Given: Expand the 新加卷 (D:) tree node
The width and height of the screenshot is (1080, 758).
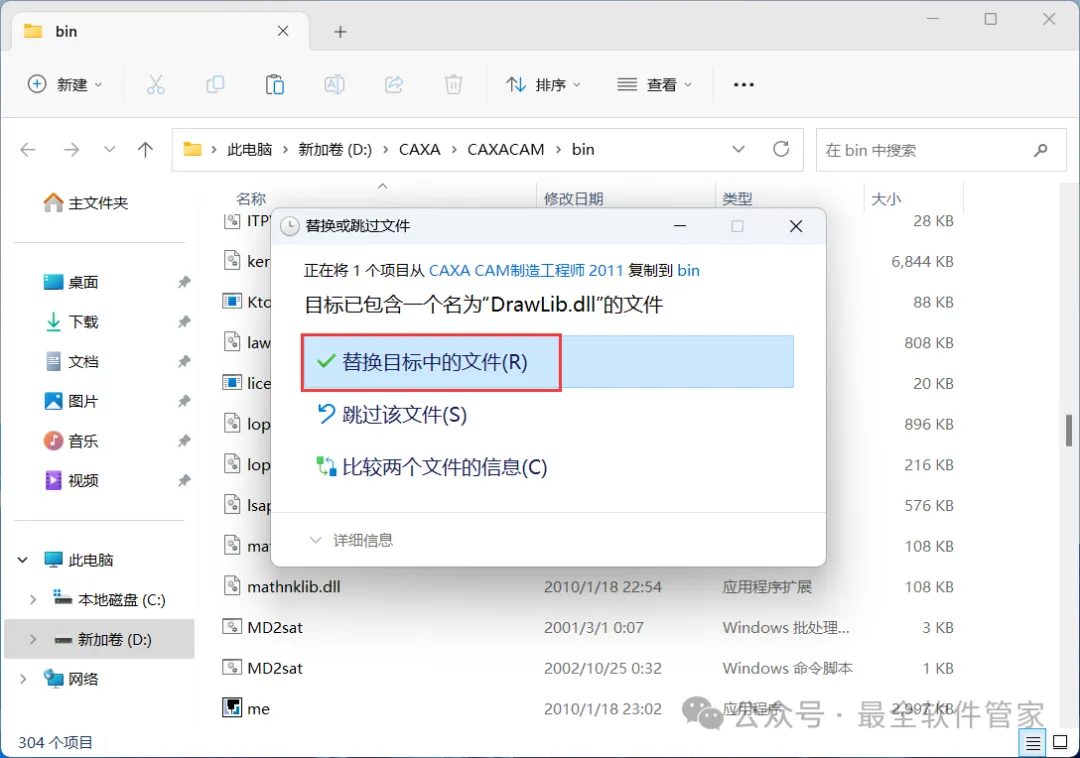Looking at the screenshot, I should pyautogui.click(x=32, y=640).
